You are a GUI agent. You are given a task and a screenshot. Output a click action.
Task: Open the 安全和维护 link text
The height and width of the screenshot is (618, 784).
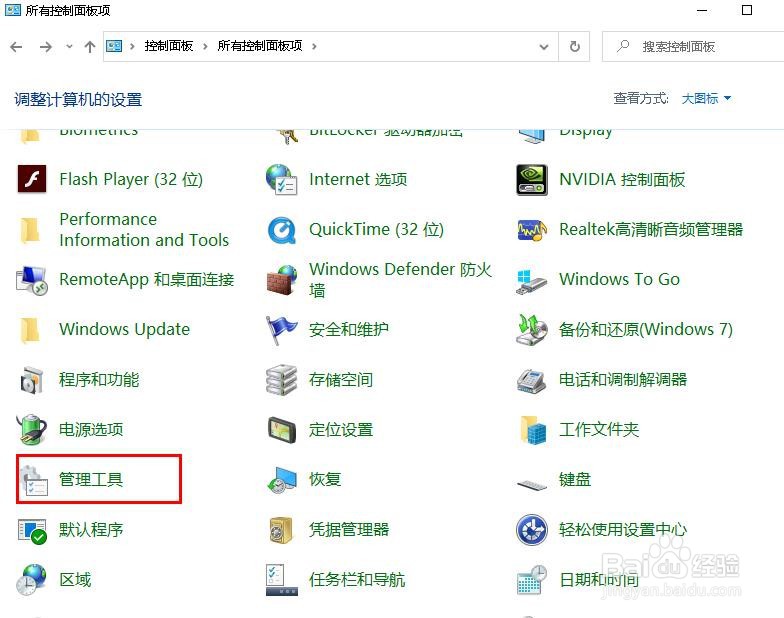click(348, 330)
